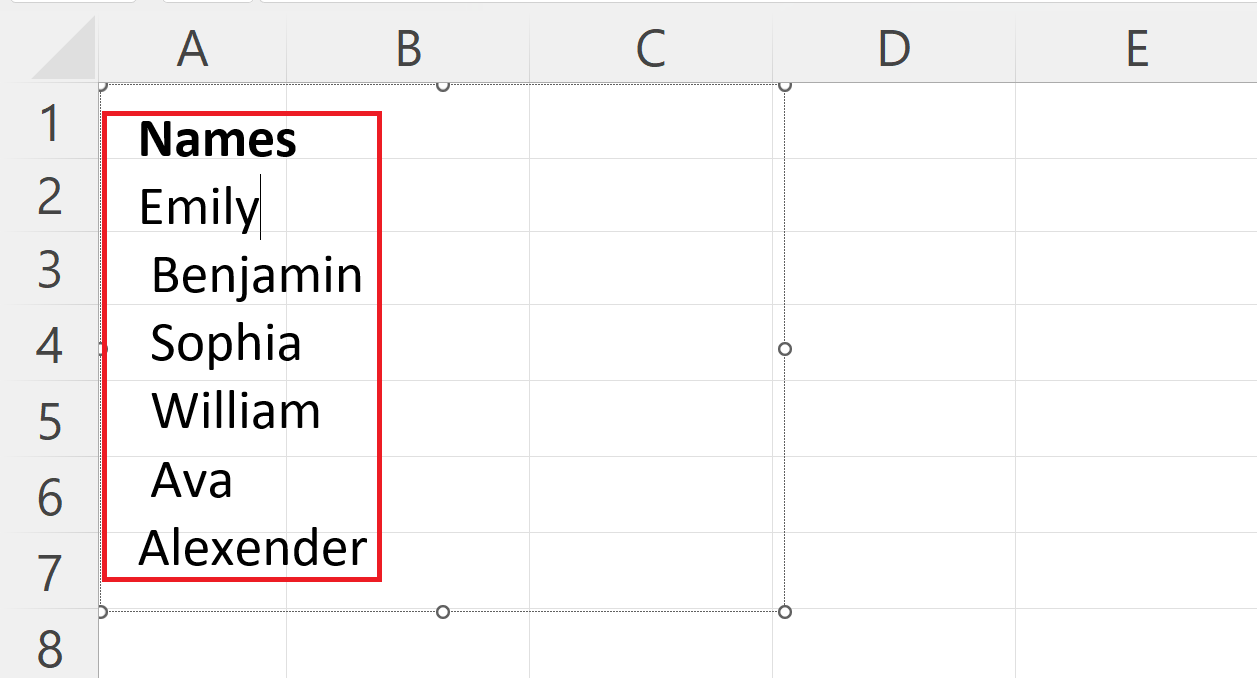The width and height of the screenshot is (1257, 678).
Task: Click the top selection handle of the shape
Action: point(441,85)
